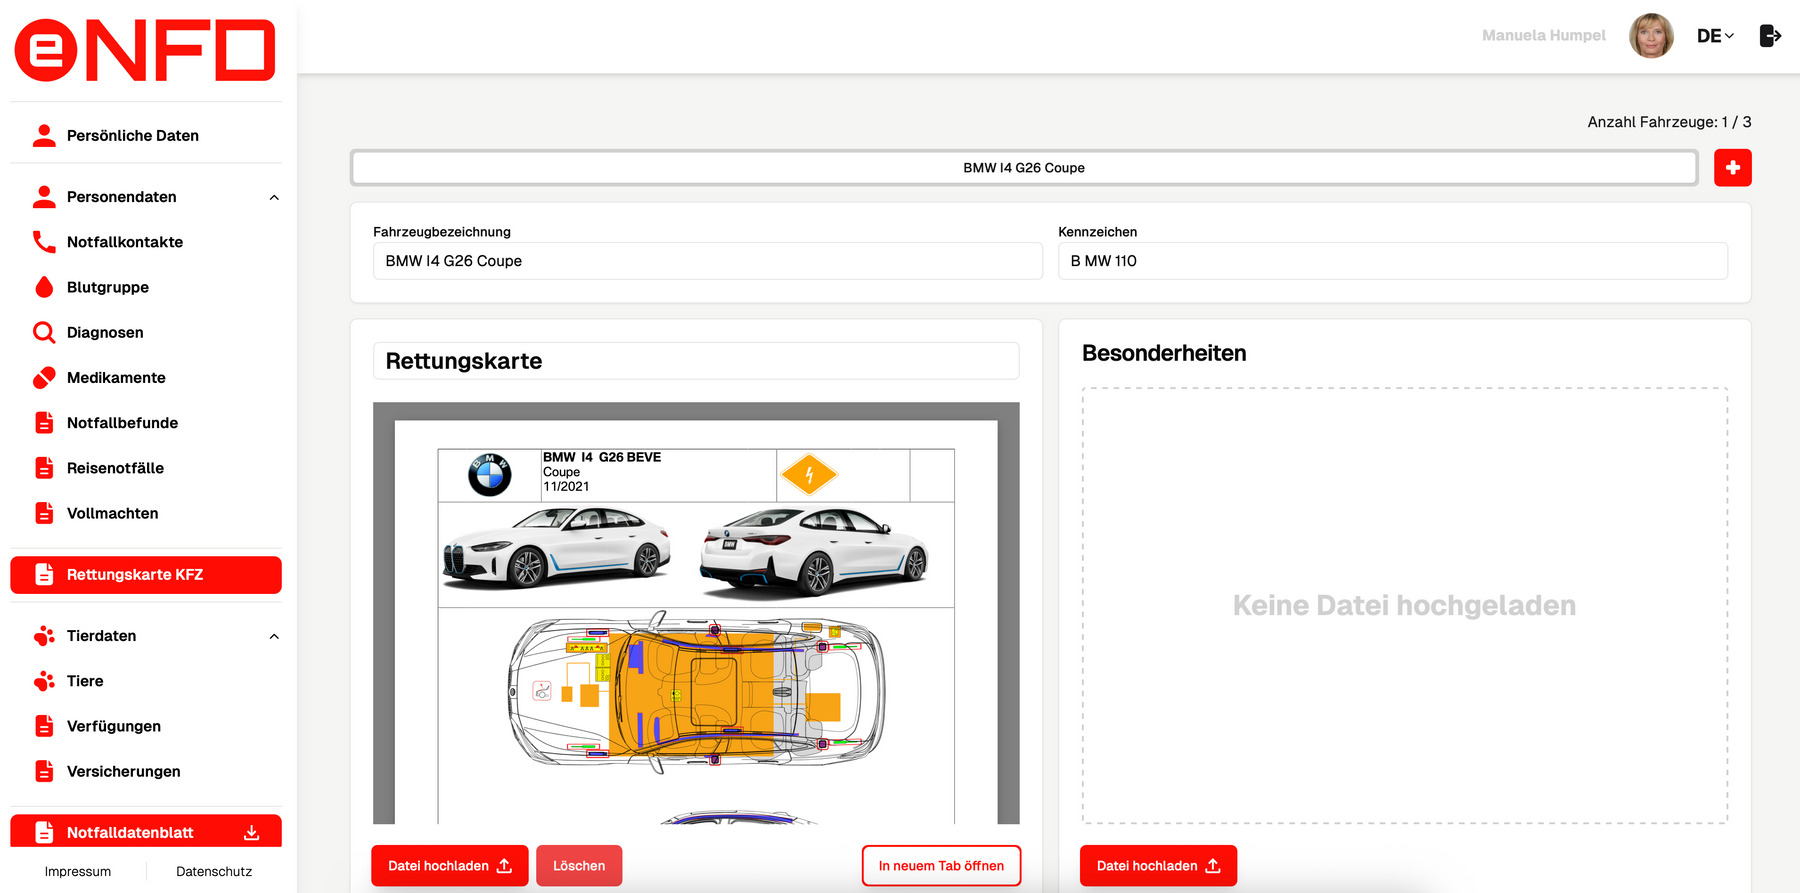Open the Impressum link
The height and width of the screenshot is (893, 1800).
click(x=78, y=872)
